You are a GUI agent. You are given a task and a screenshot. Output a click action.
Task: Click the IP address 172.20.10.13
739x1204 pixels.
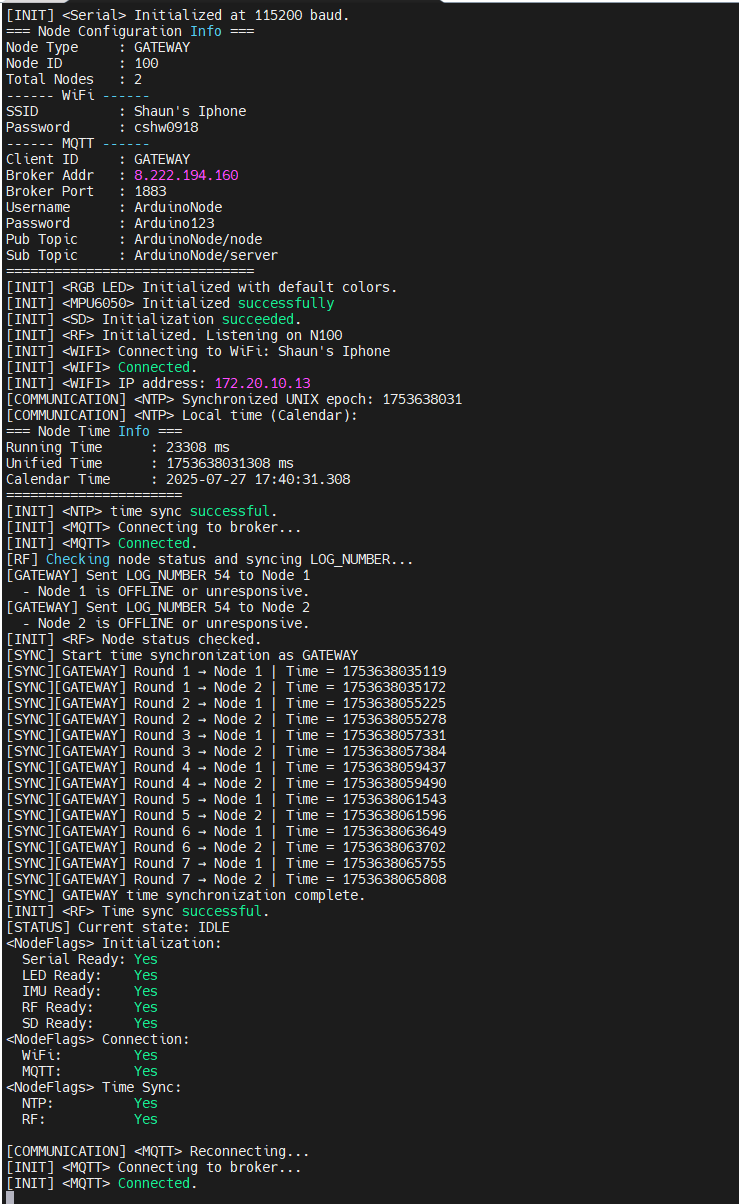pyautogui.click(x=262, y=383)
